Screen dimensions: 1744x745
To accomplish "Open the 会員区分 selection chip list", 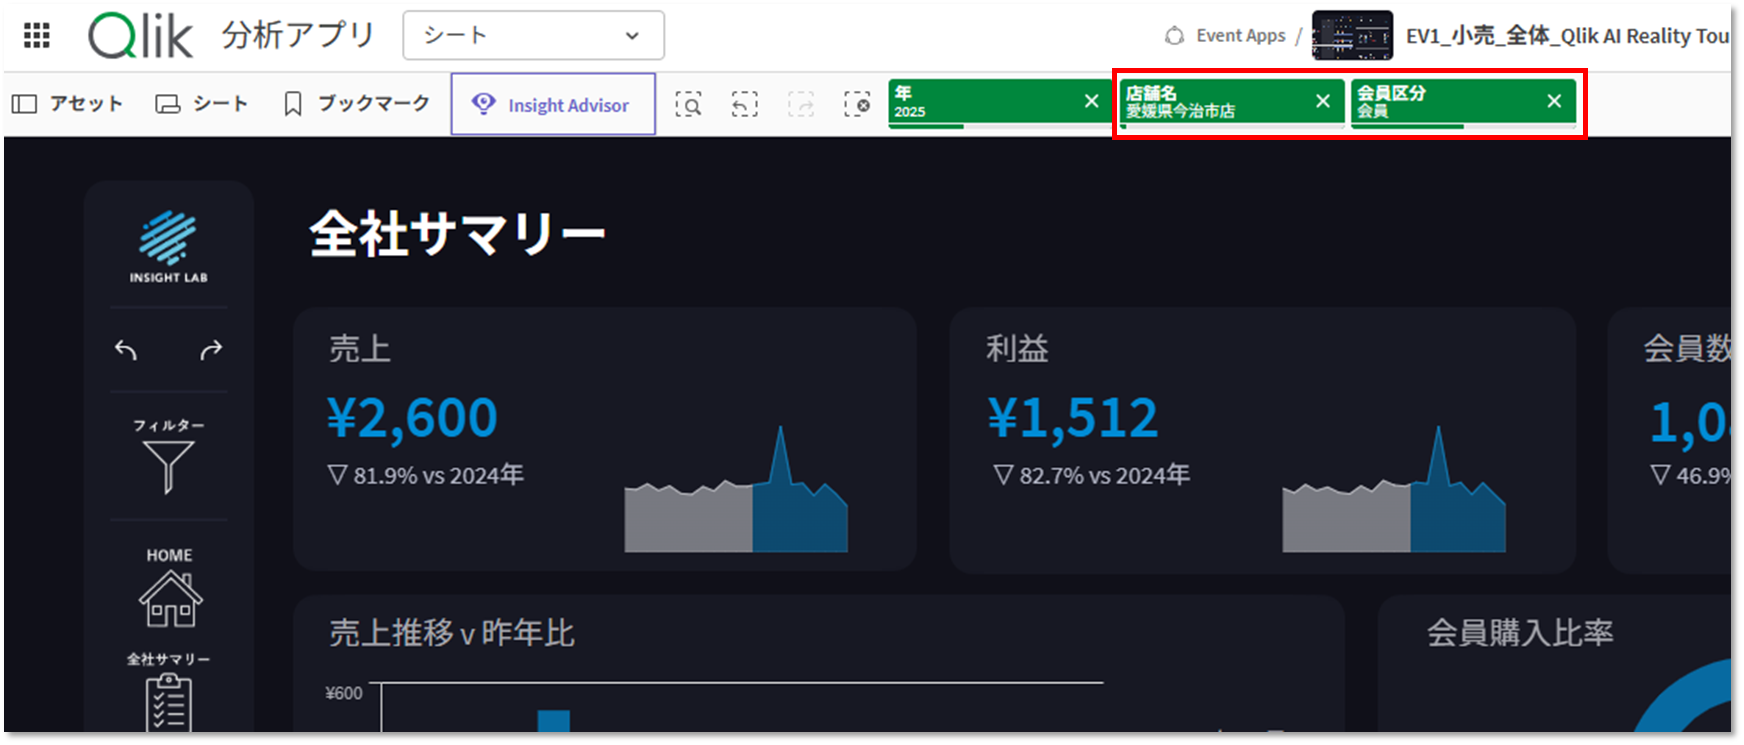I will 1440,101.
